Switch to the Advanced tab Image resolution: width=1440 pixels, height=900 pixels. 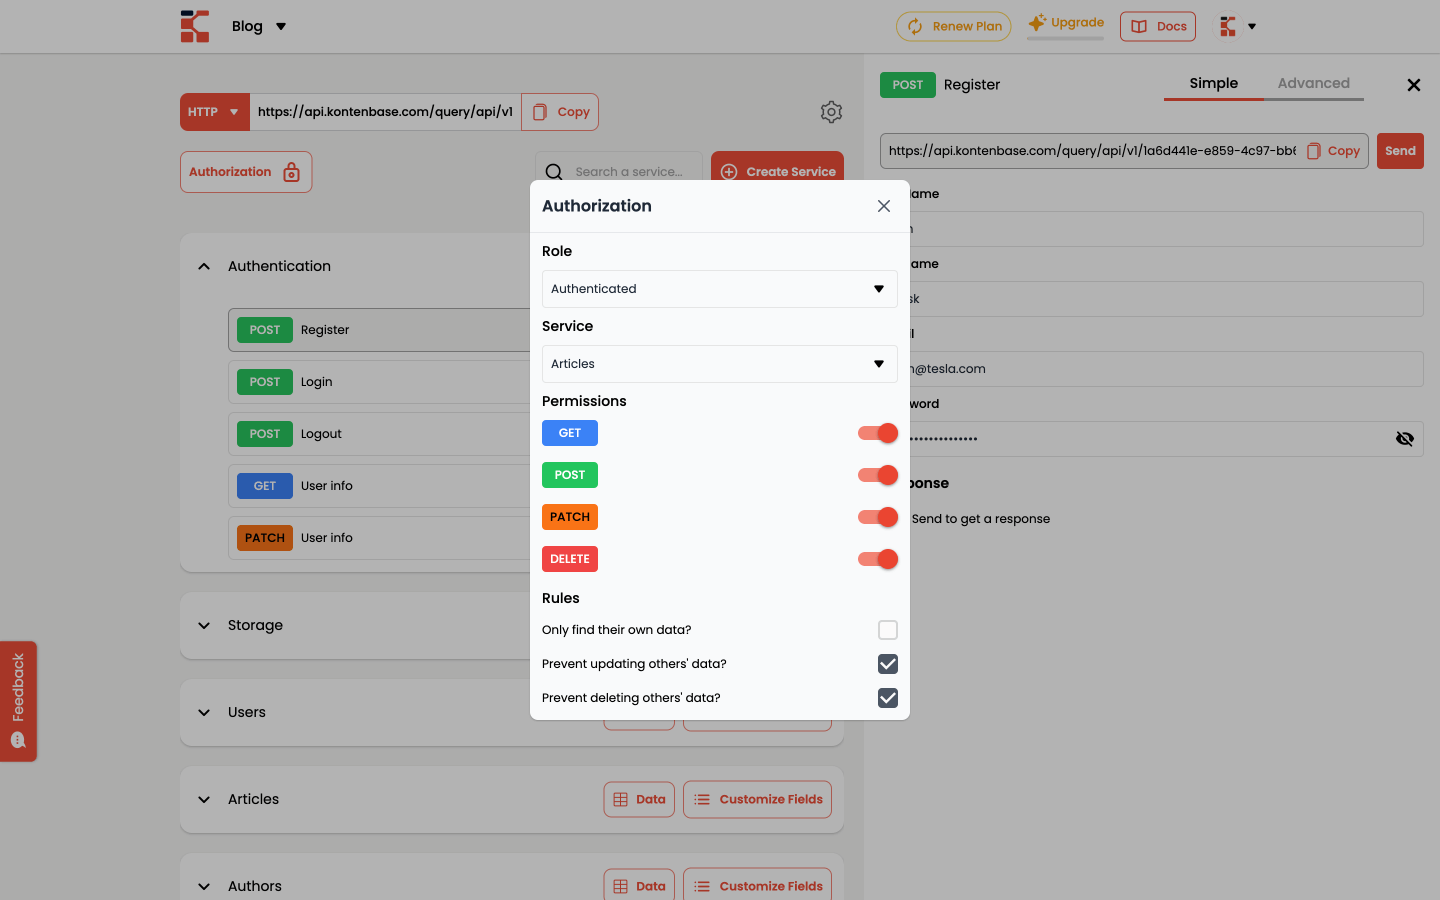pyautogui.click(x=1313, y=83)
